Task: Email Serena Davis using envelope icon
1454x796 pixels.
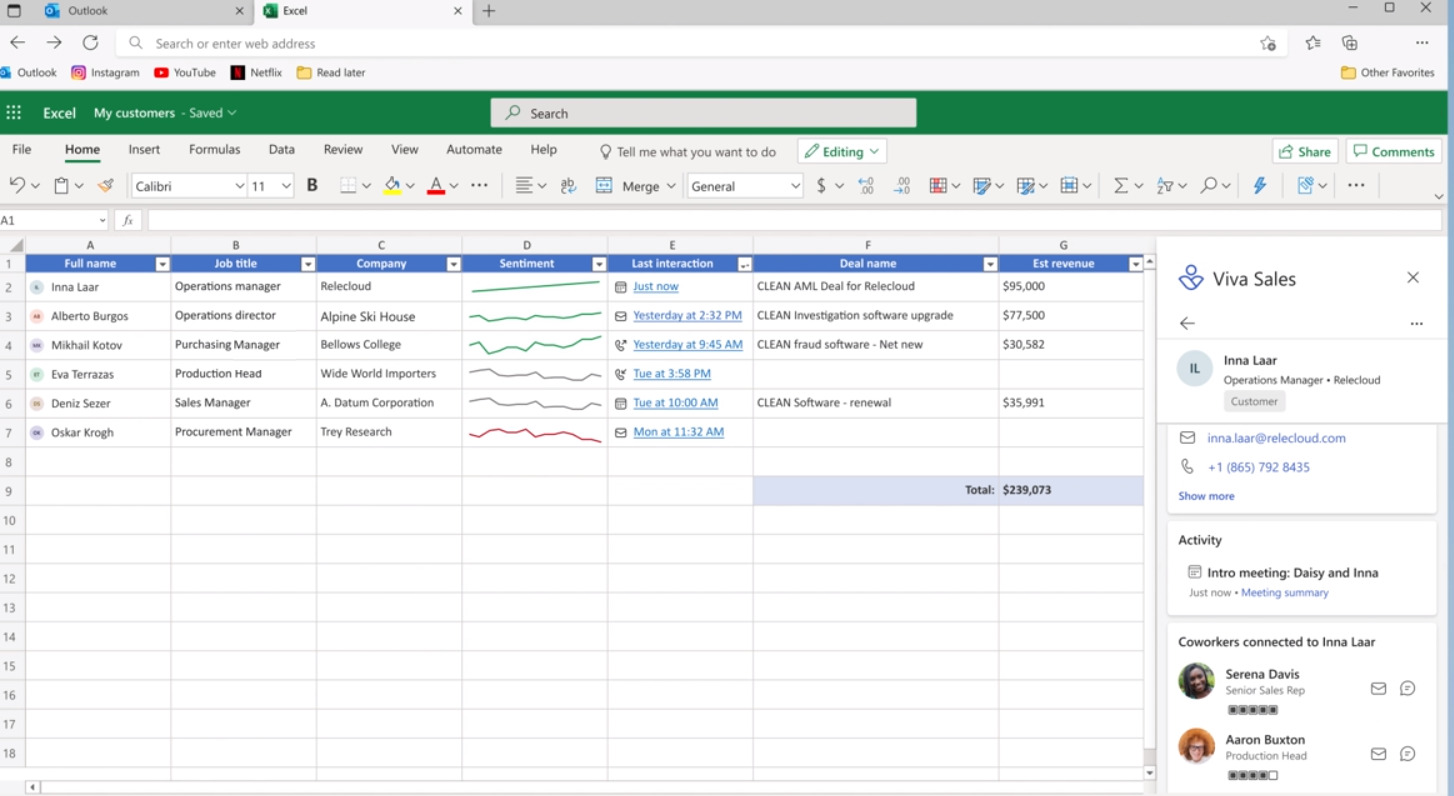Action: (1378, 688)
